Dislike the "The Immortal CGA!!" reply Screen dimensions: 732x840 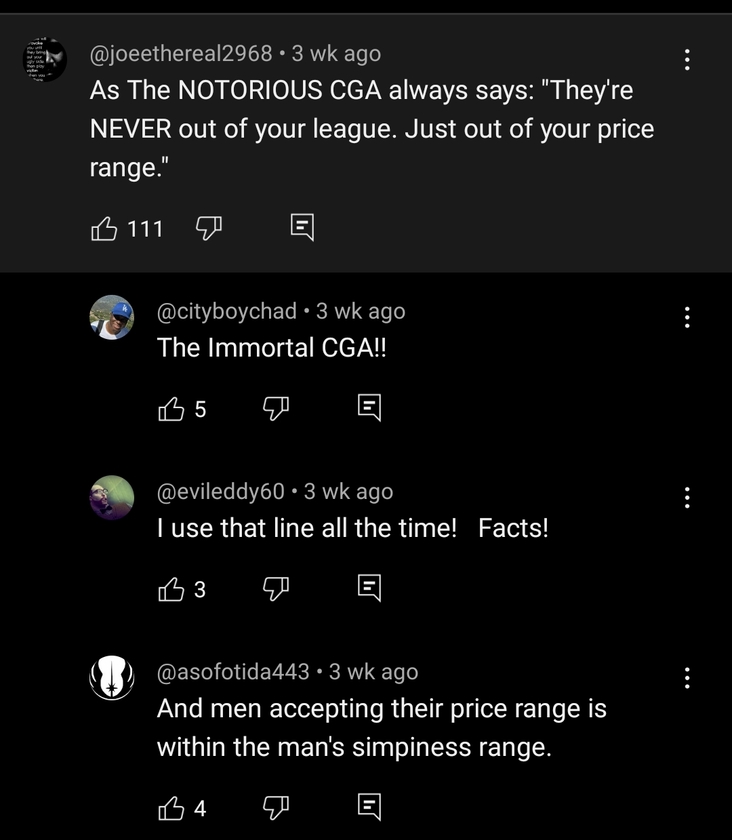tap(275, 407)
